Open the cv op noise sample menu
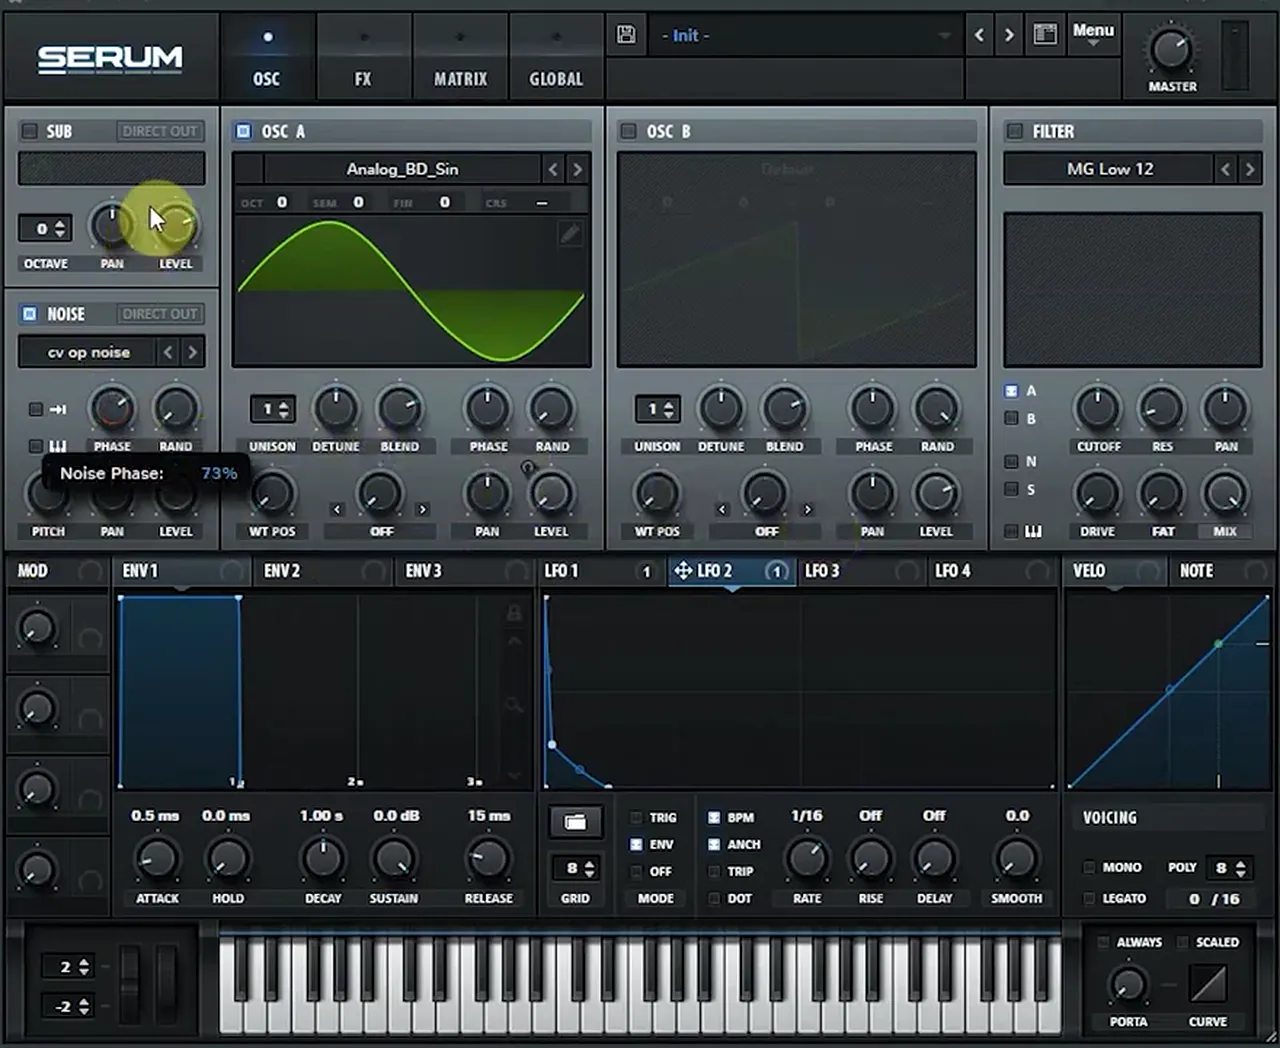 click(88, 352)
